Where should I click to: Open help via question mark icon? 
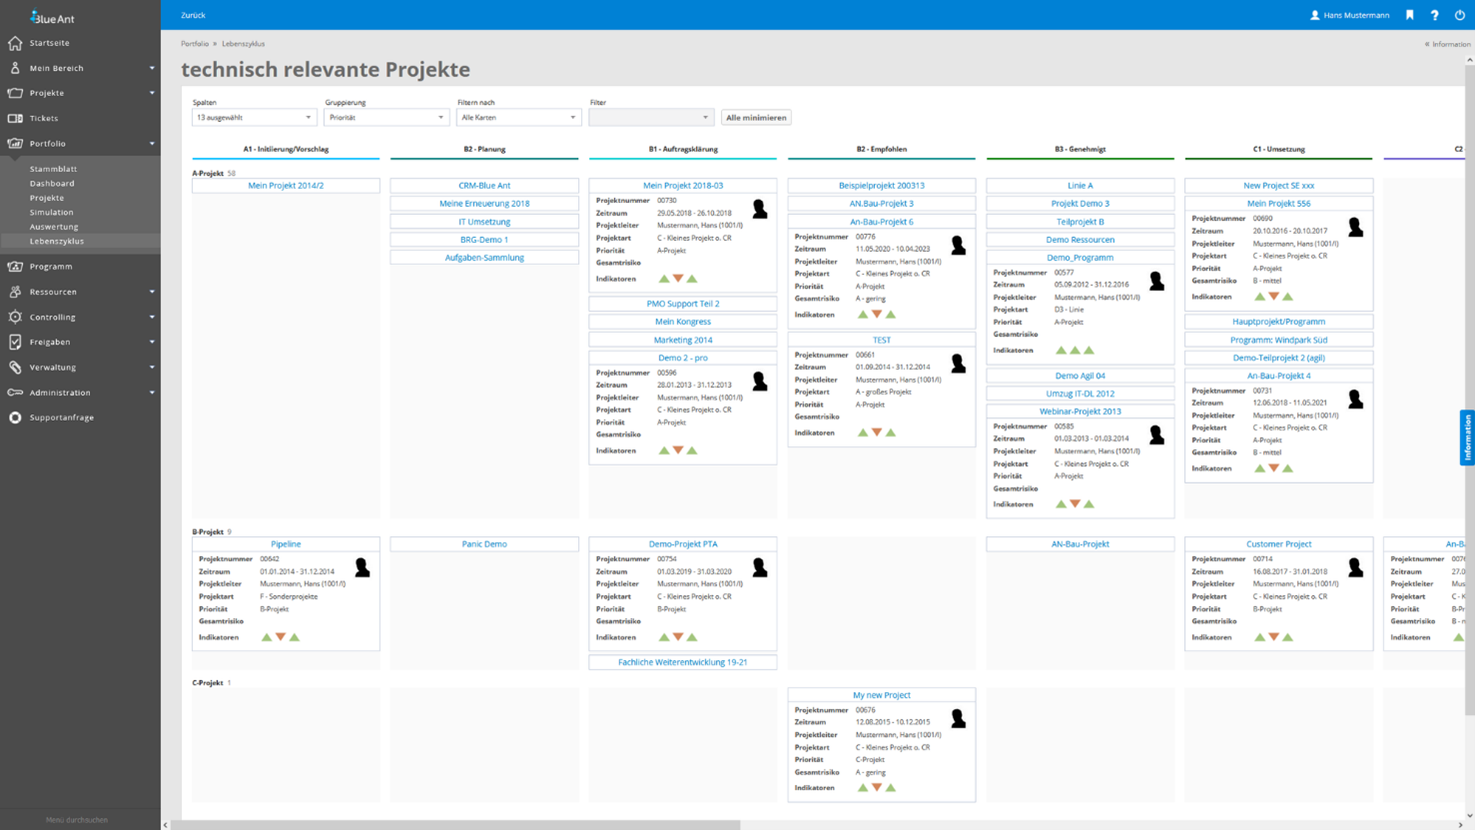(x=1434, y=15)
